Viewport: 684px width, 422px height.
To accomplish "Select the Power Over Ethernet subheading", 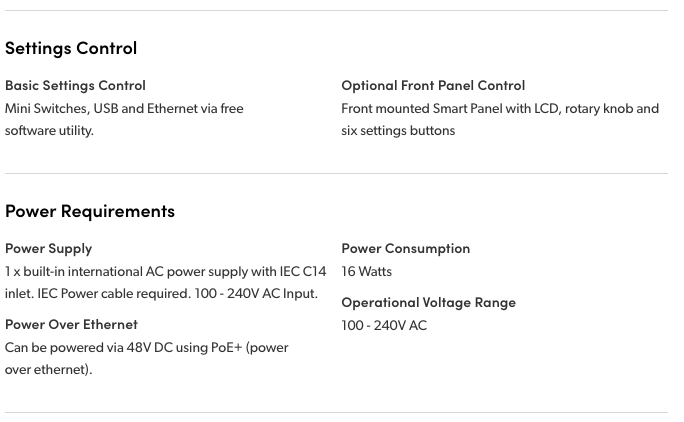I will 71,324.
